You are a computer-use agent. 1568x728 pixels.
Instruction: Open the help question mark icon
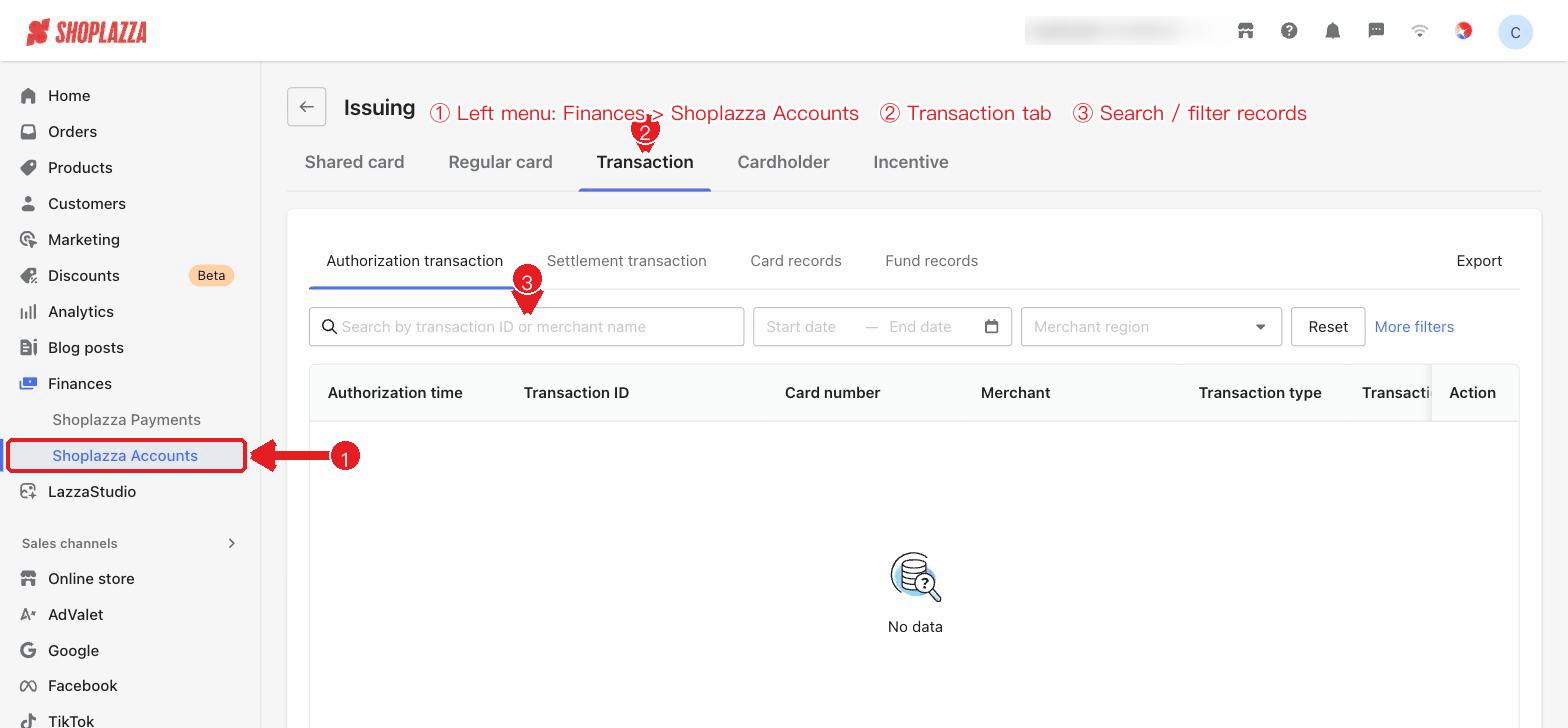[1289, 31]
